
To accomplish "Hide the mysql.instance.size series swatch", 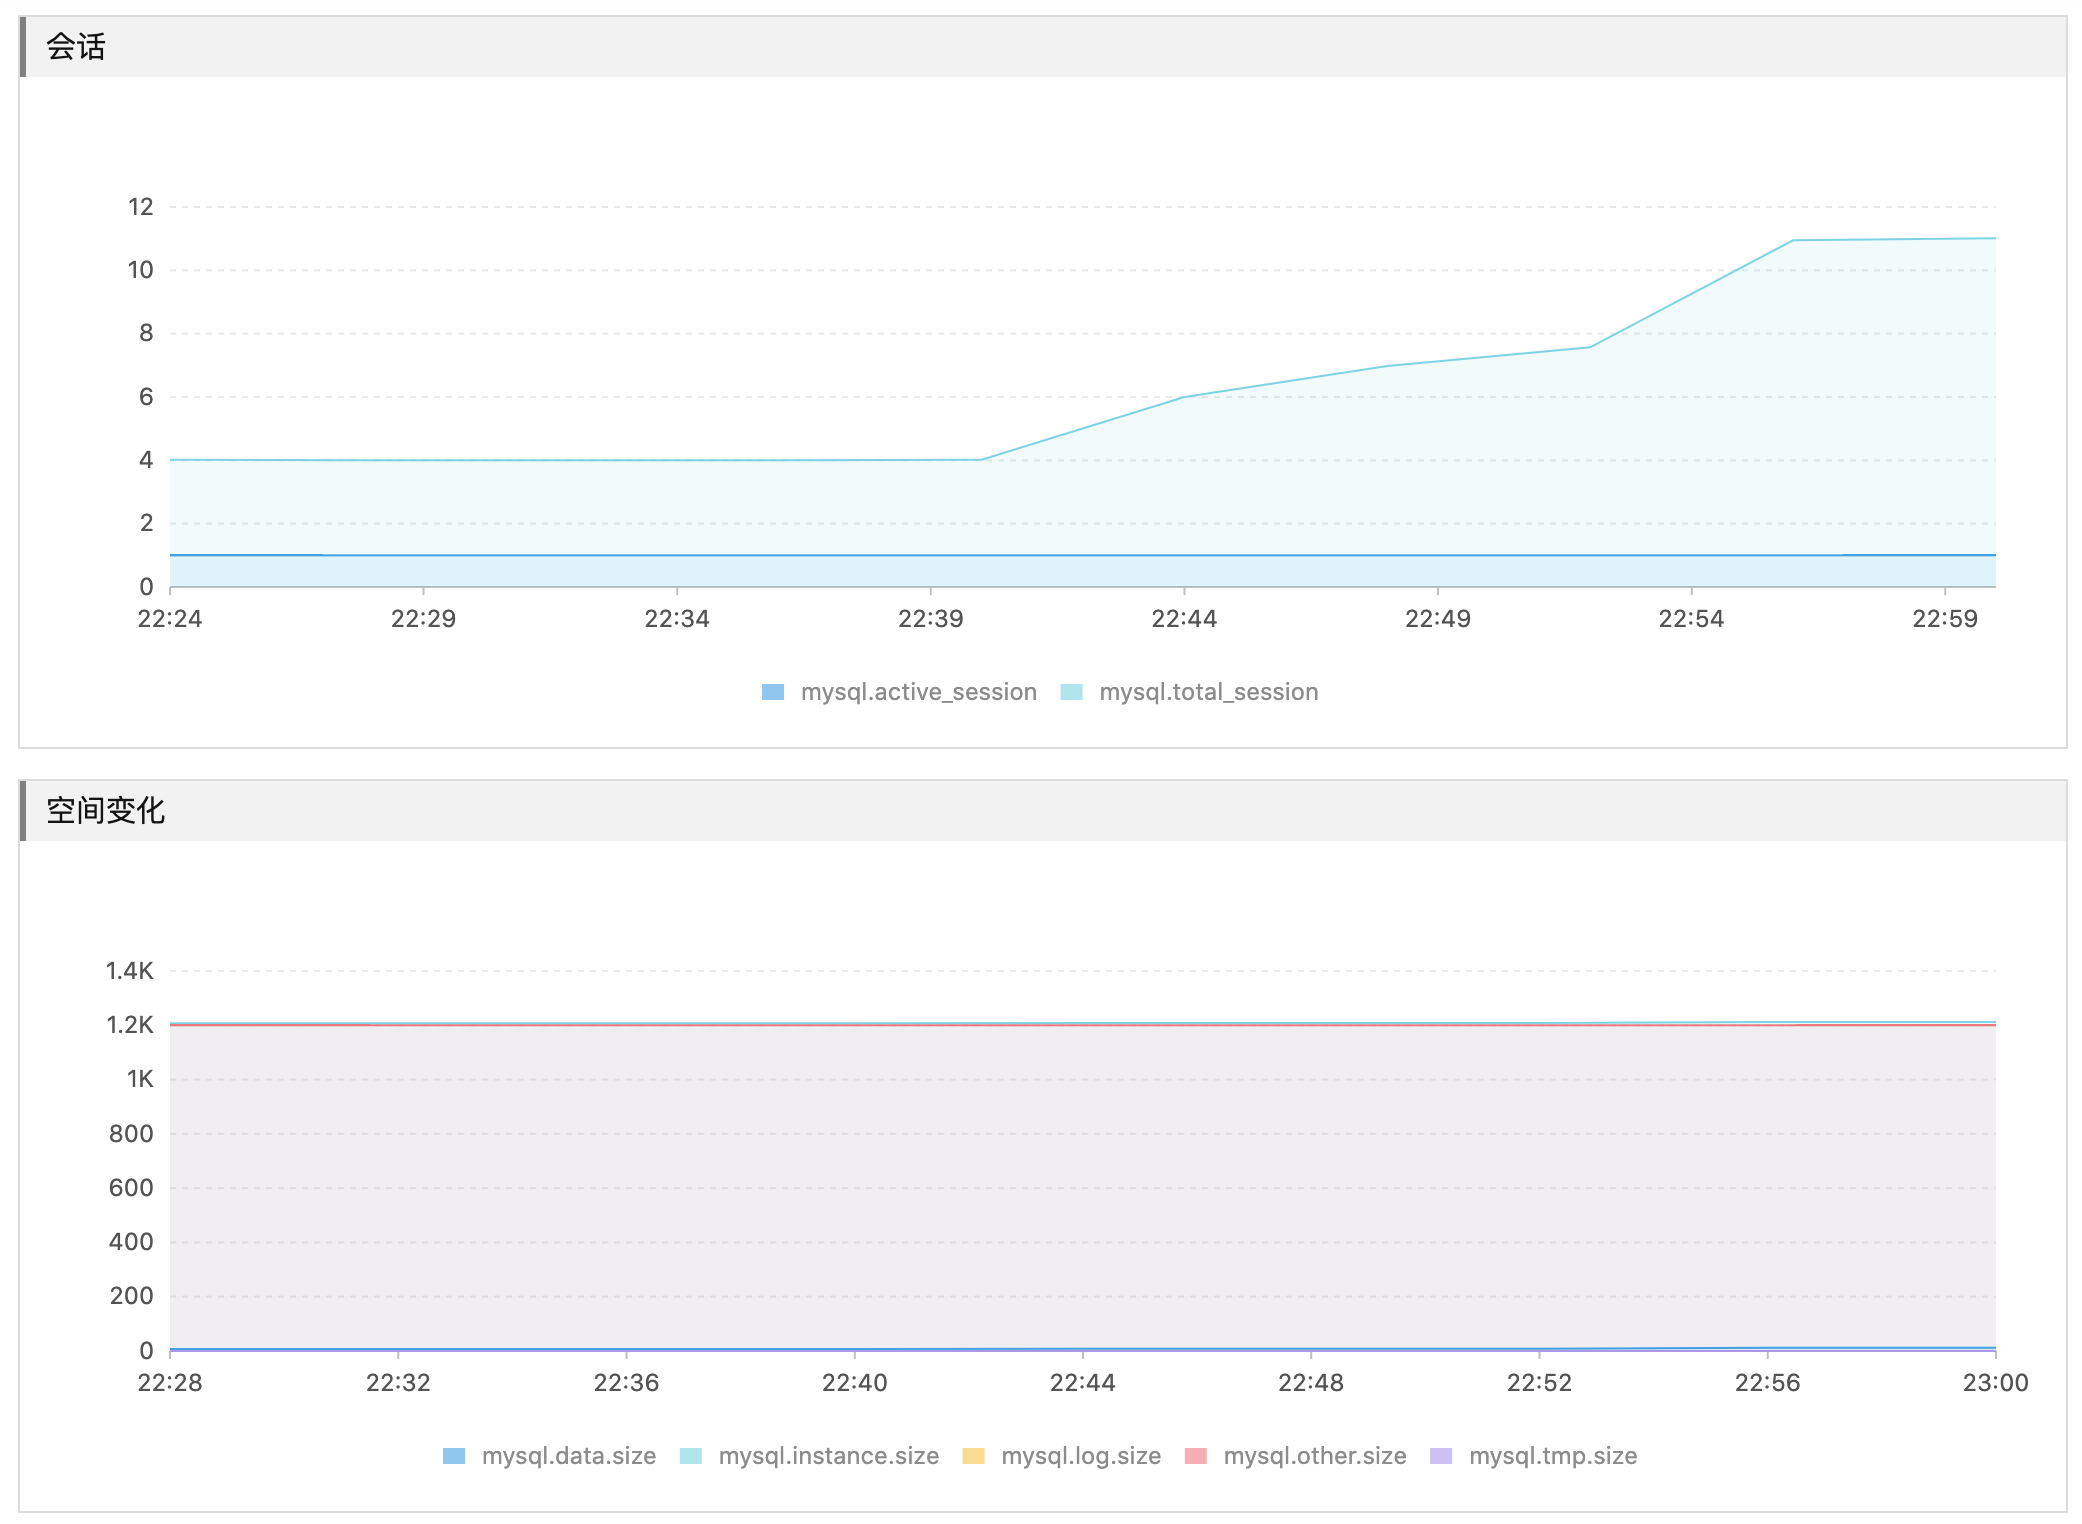I will [x=690, y=1456].
